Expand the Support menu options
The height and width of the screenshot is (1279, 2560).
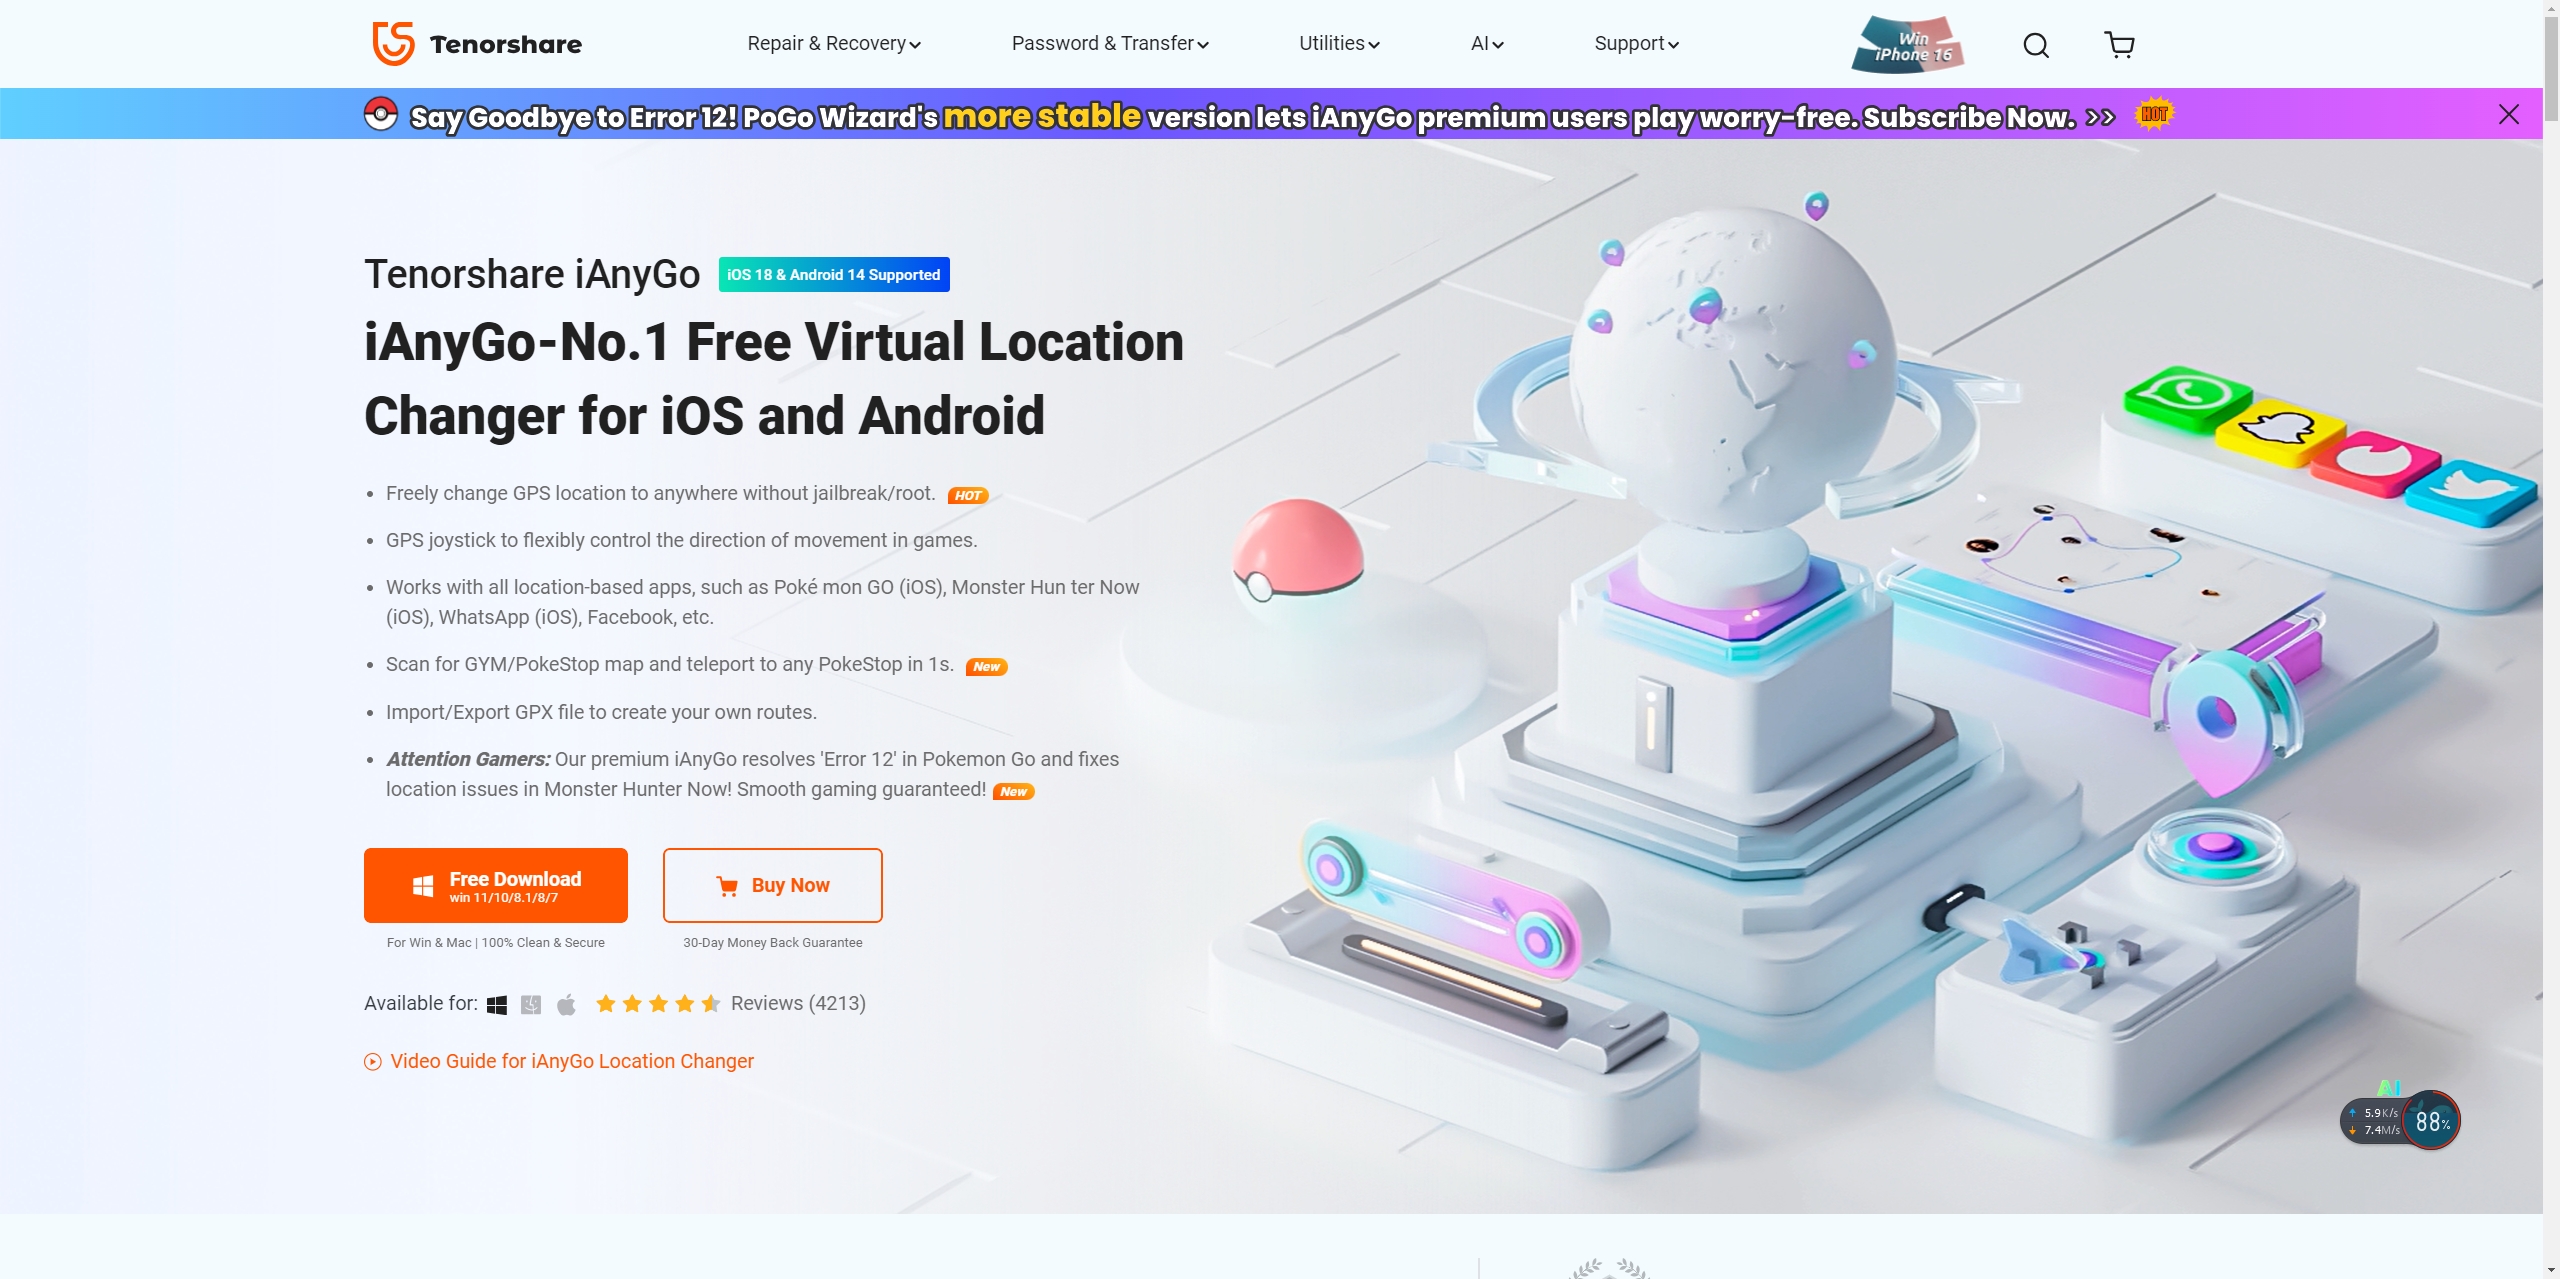click(x=1634, y=44)
